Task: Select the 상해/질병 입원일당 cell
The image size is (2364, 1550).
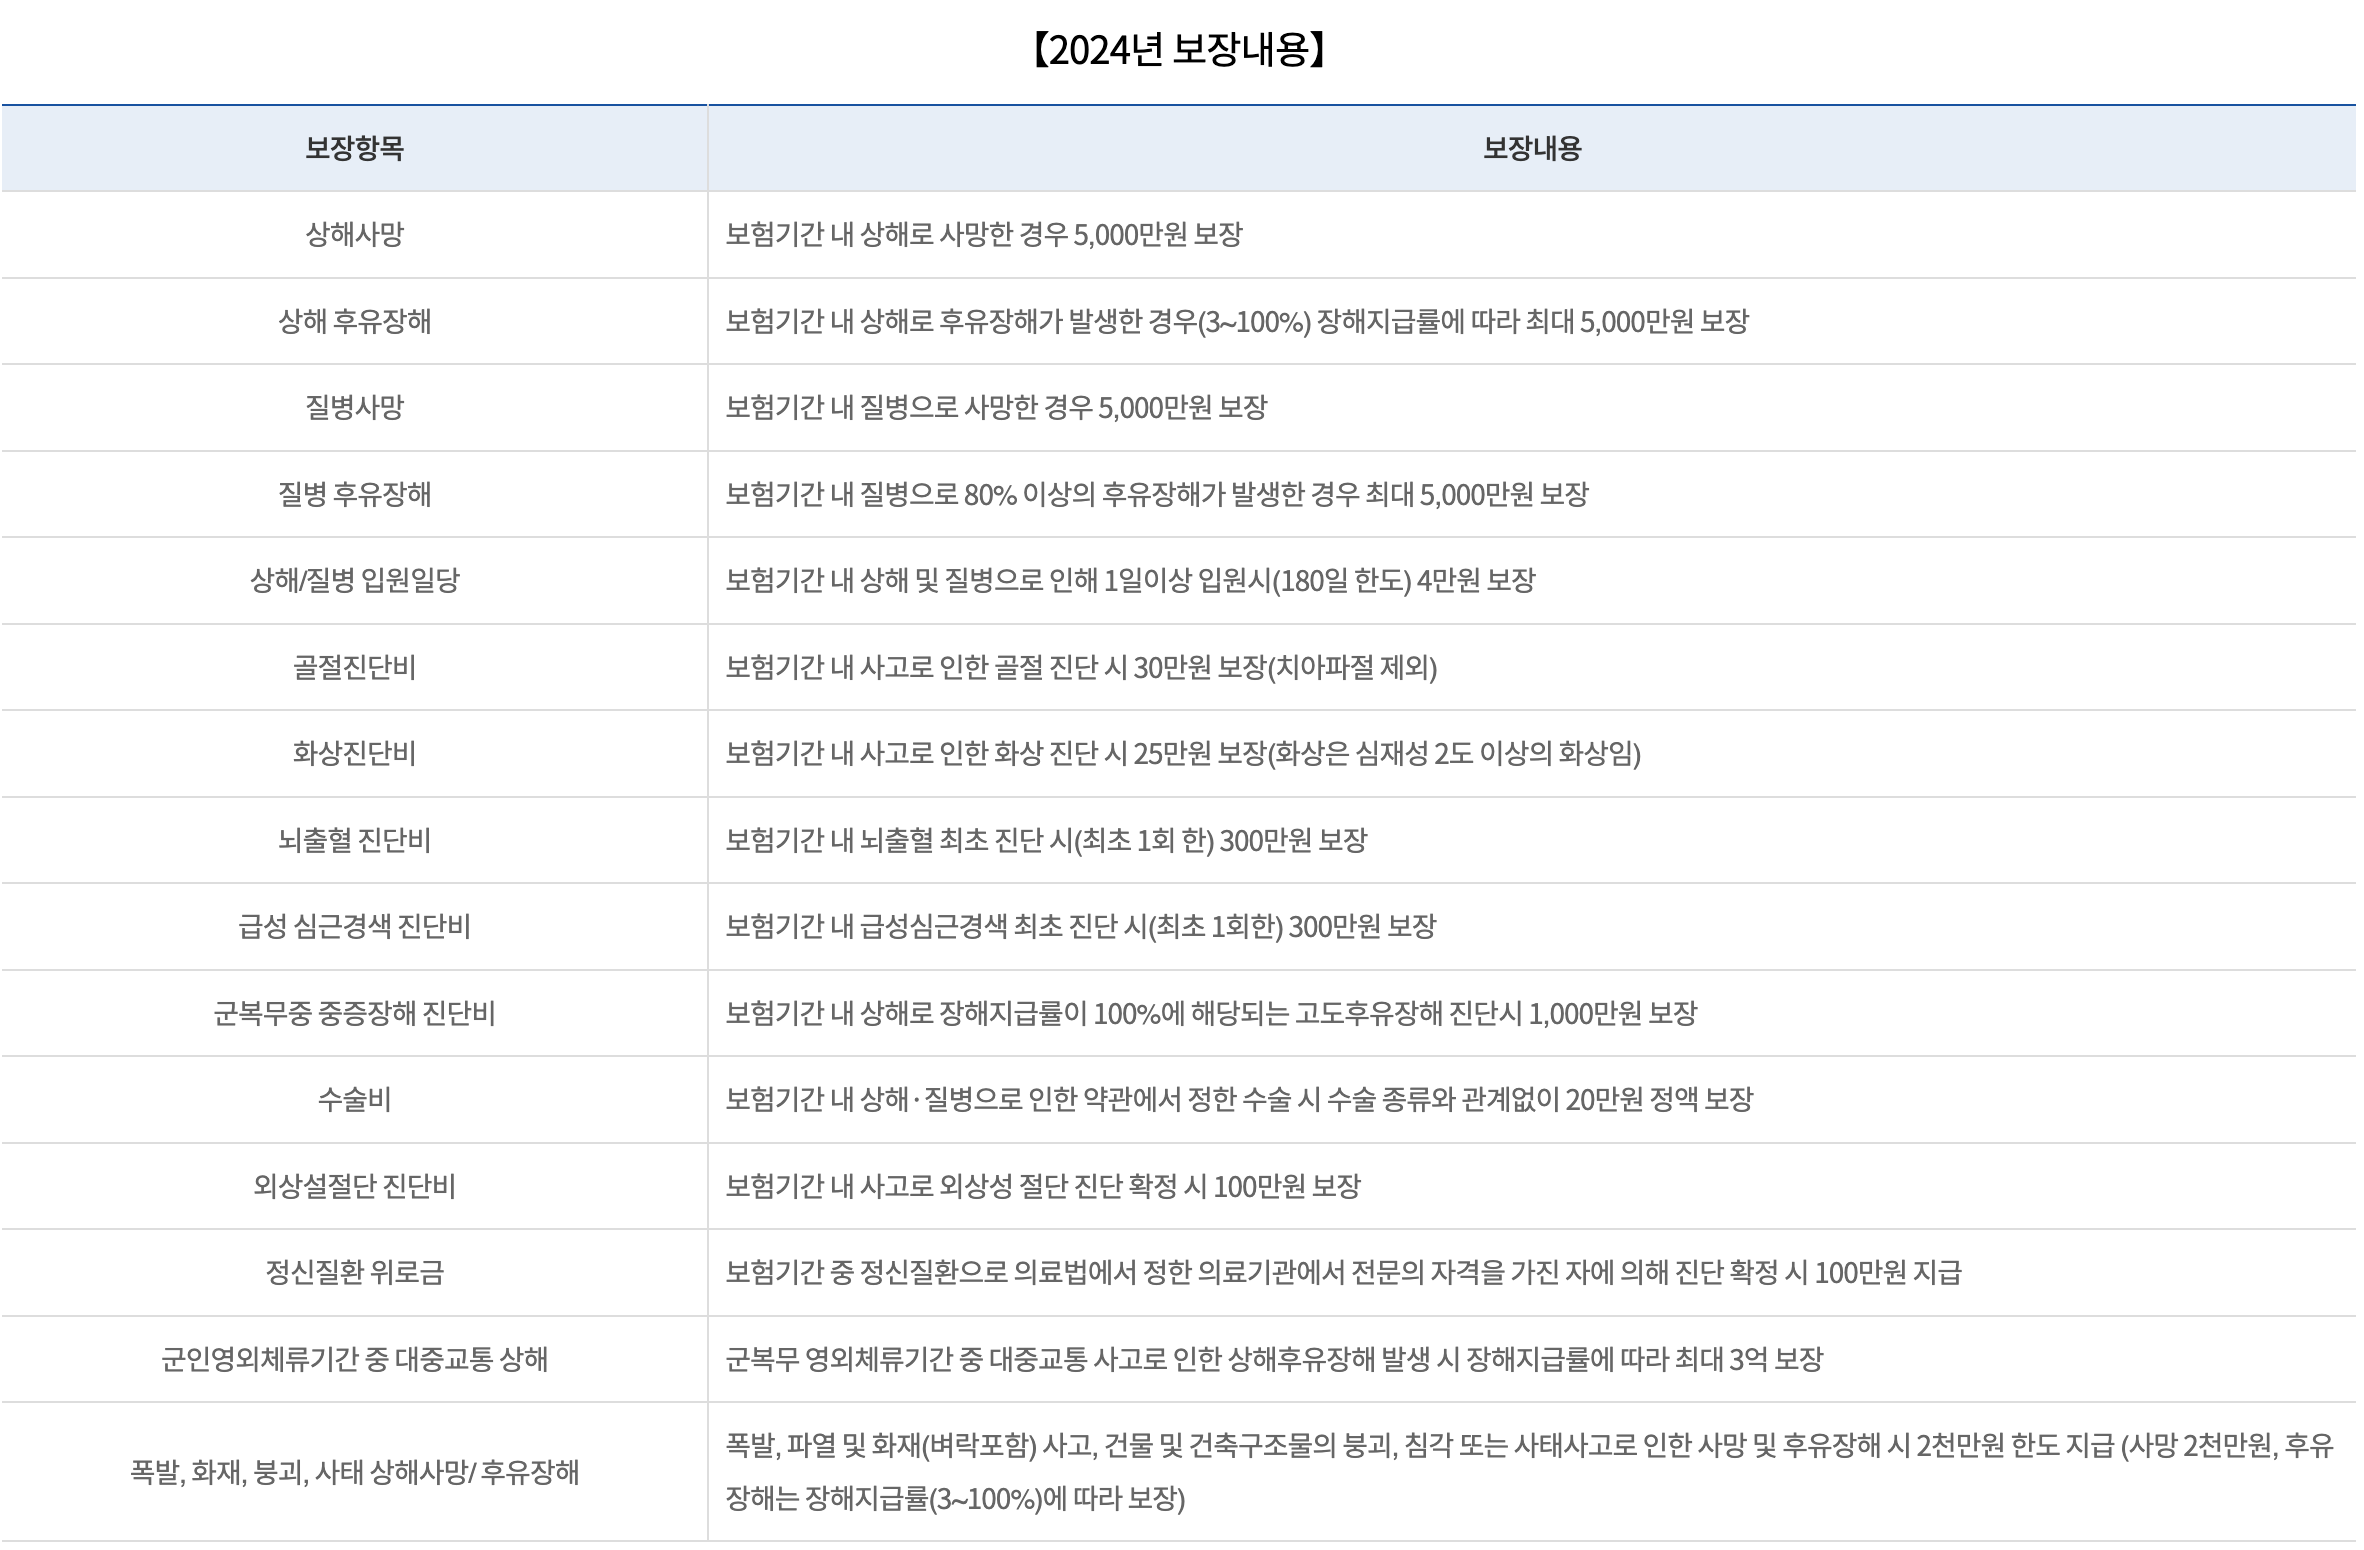Action: [x=354, y=581]
